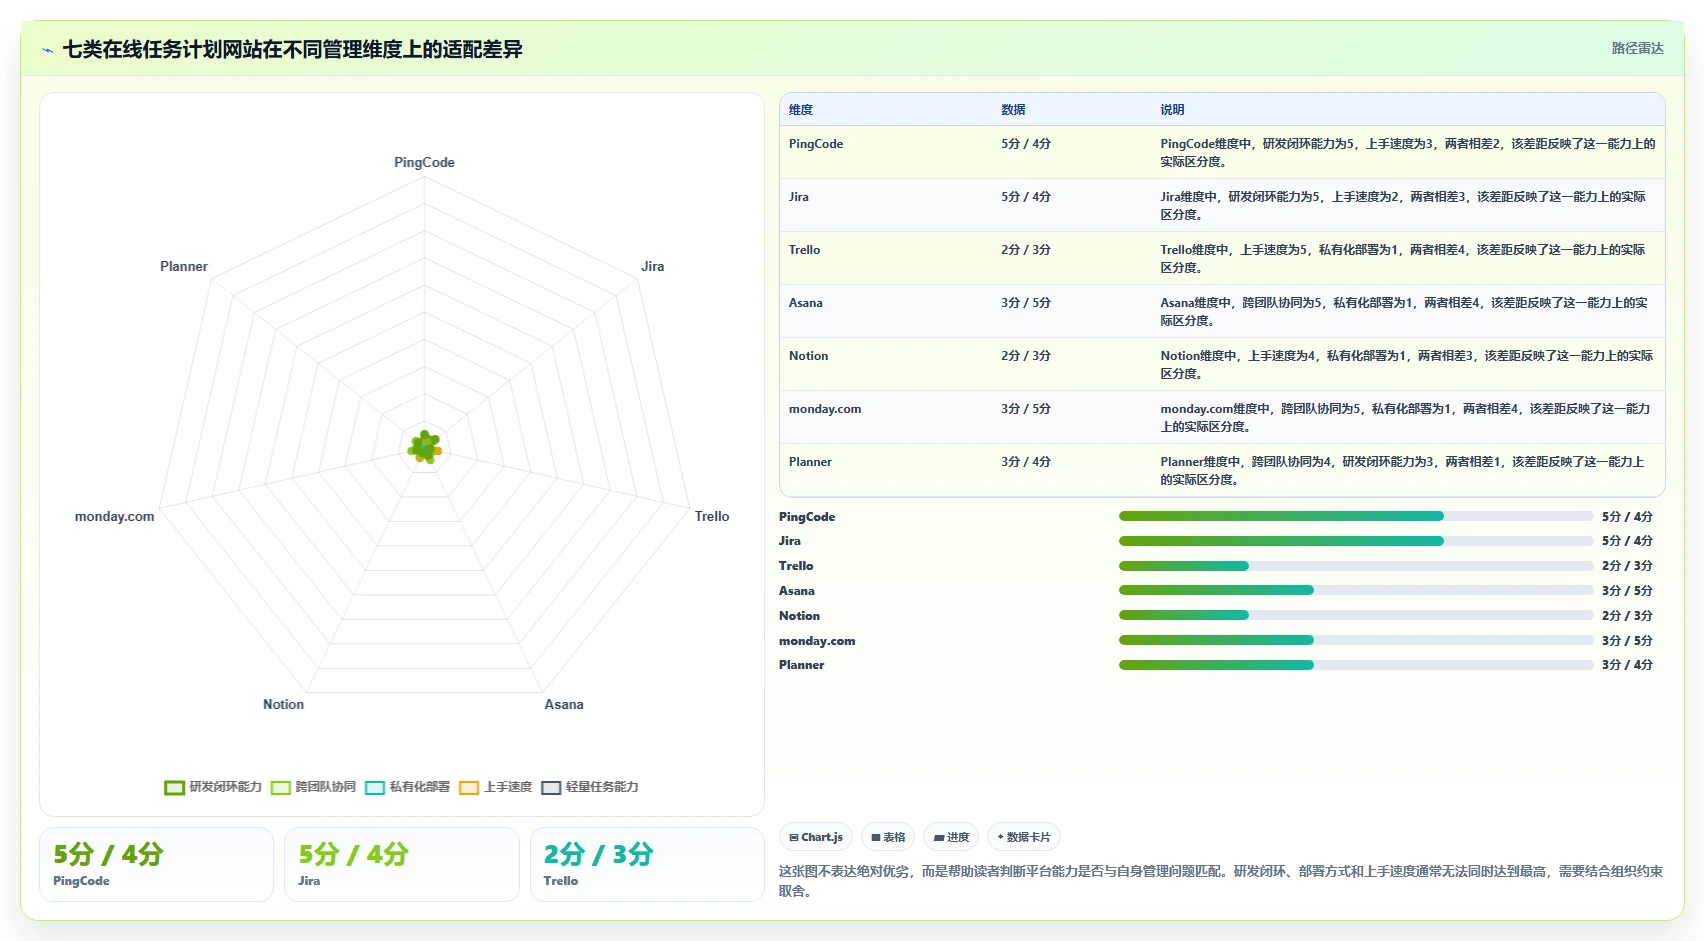Click the data point cluster at the radar center
The height and width of the screenshot is (941, 1705).
point(425,447)
